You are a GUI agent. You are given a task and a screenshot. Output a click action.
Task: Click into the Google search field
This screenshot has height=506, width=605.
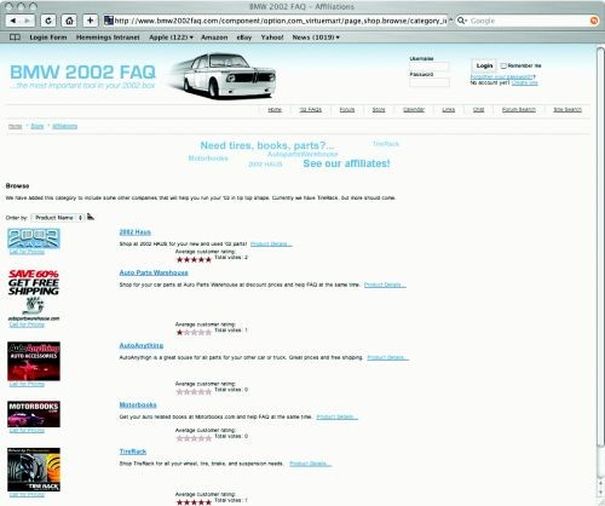pos(529,21)
